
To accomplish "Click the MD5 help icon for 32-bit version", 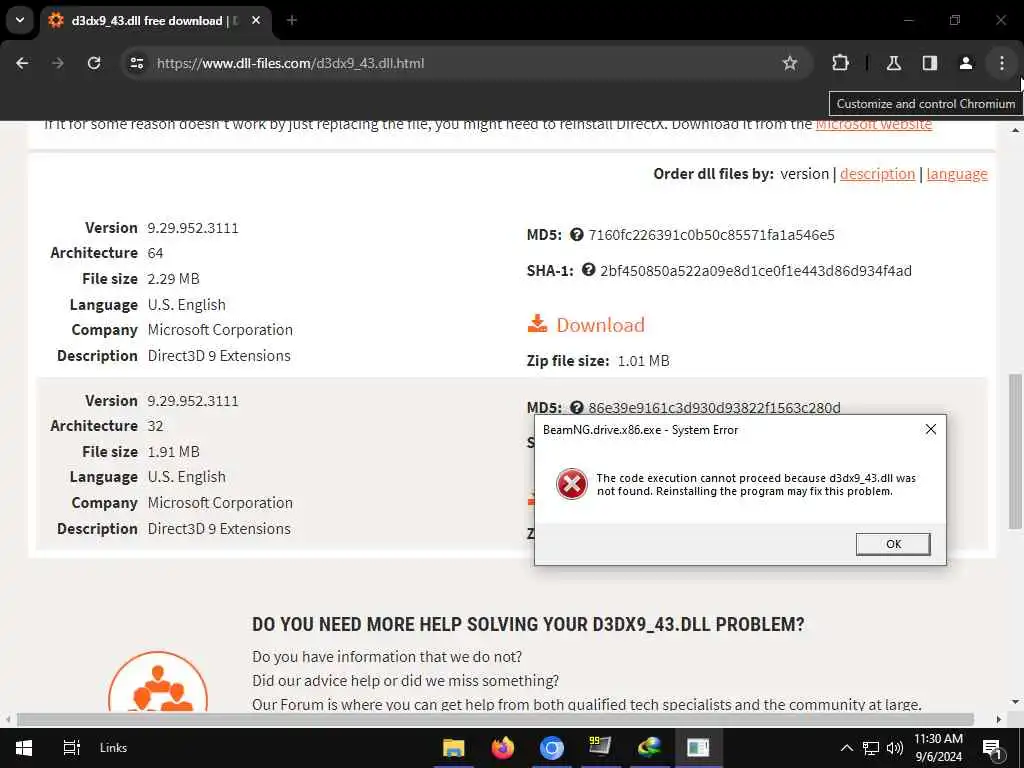I will [x=576, y=408].
